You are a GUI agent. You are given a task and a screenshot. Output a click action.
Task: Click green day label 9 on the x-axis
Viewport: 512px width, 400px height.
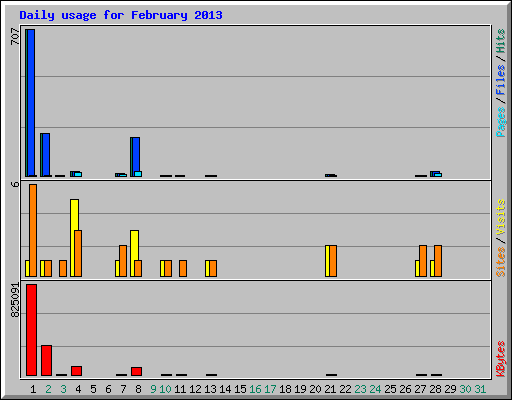click(153, 389)
